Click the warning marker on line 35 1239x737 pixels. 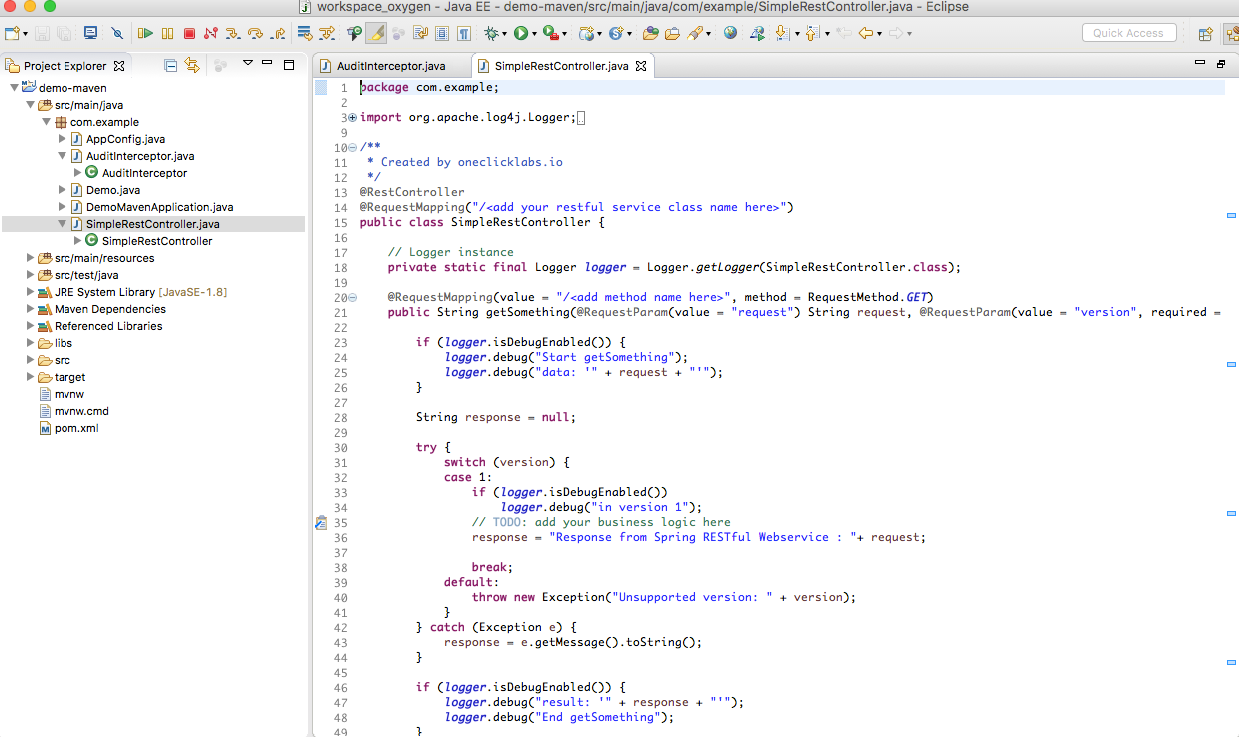pos(320,522)
